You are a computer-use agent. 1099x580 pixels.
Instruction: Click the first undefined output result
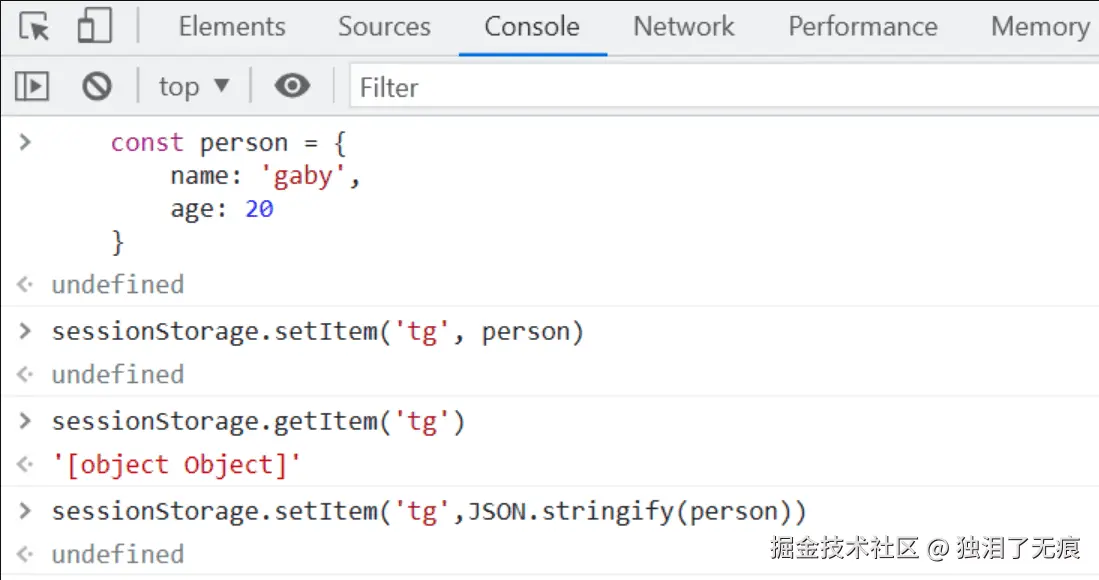[118, 285]
